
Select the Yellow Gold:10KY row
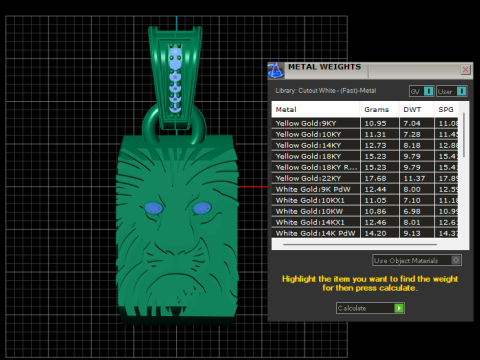coord(365,134)
